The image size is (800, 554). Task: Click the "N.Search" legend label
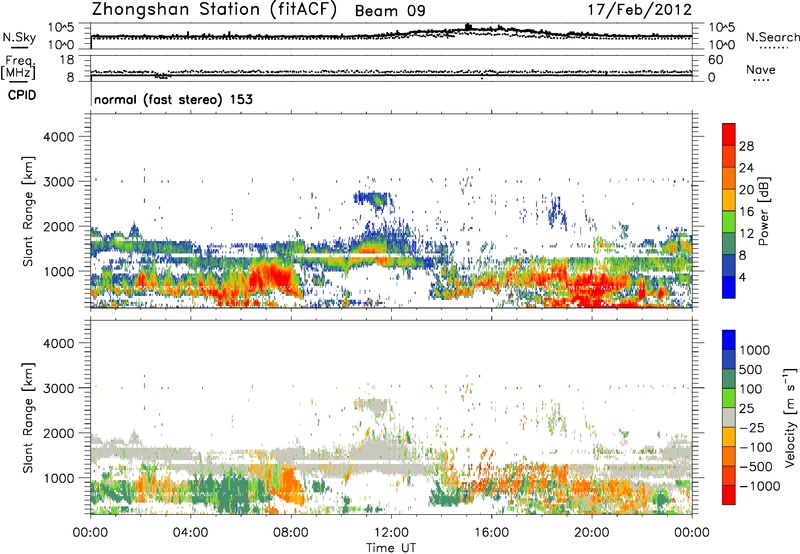(772, 37)
